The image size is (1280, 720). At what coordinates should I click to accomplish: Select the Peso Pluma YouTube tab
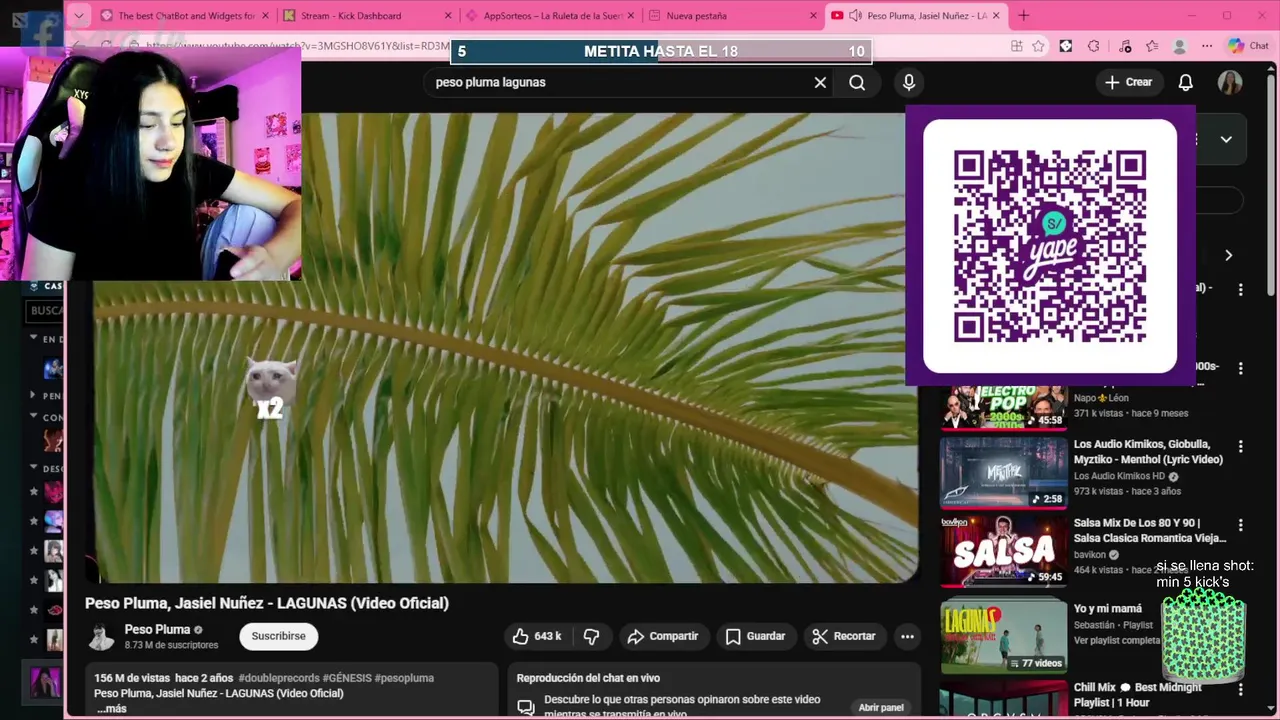(x=917, y=15)
